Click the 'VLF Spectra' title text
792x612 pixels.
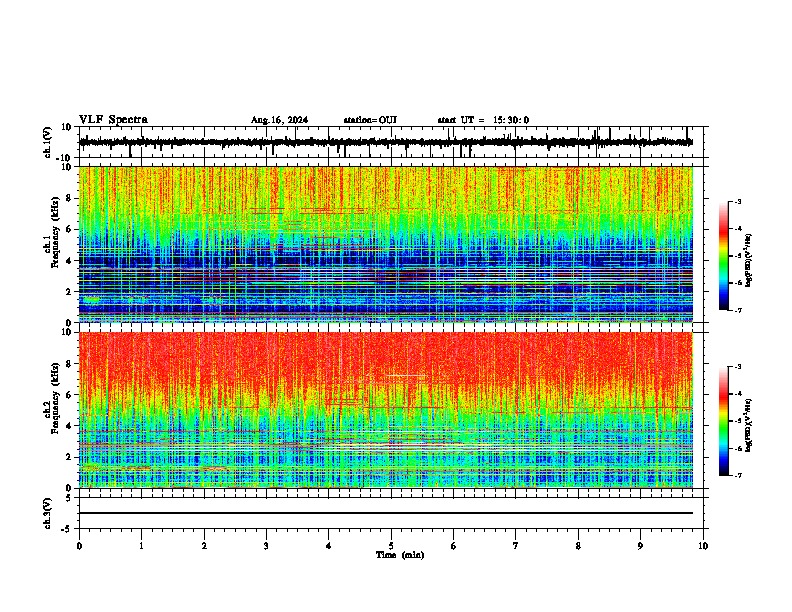tap(113, 120)
